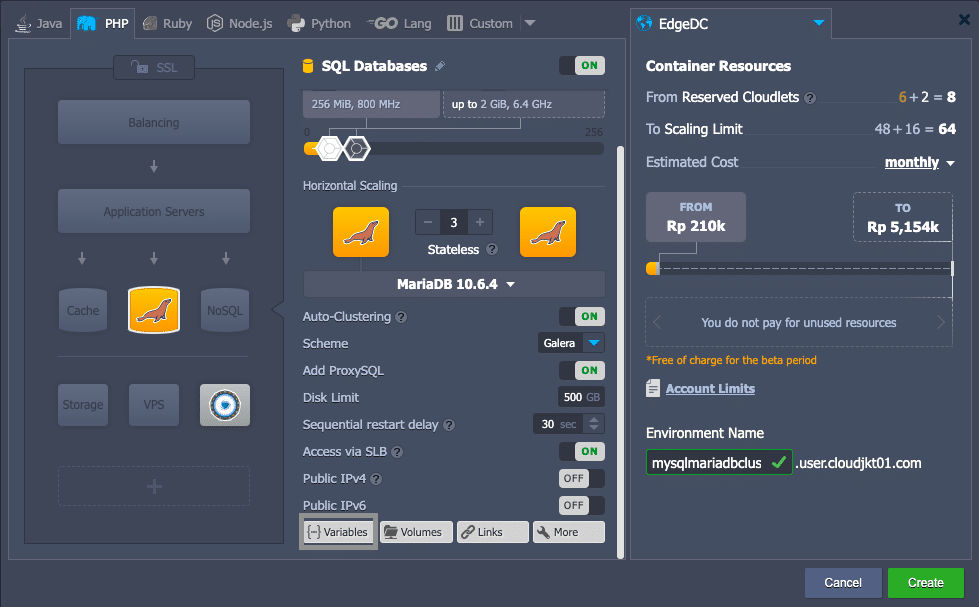Click the pencil icon beside SQL Databases
The height and width of the screenshot is (607, 979).
440,66
